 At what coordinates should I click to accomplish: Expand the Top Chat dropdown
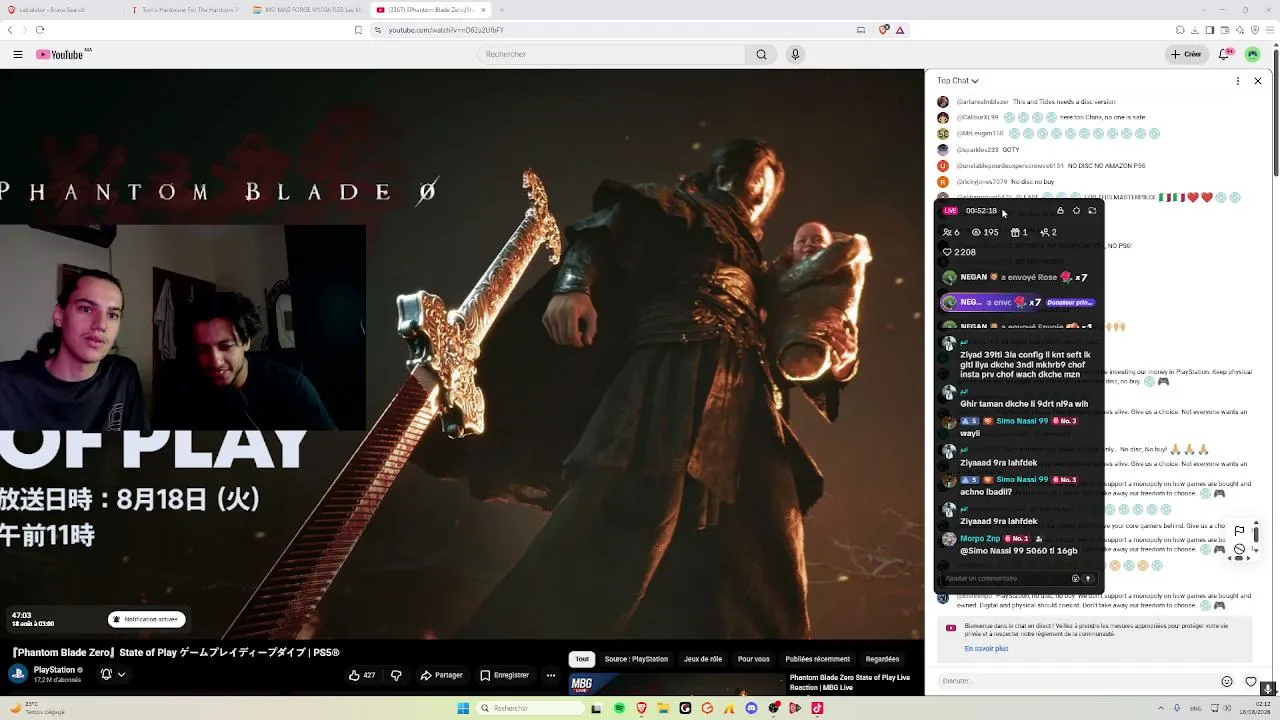pos(958,81)
